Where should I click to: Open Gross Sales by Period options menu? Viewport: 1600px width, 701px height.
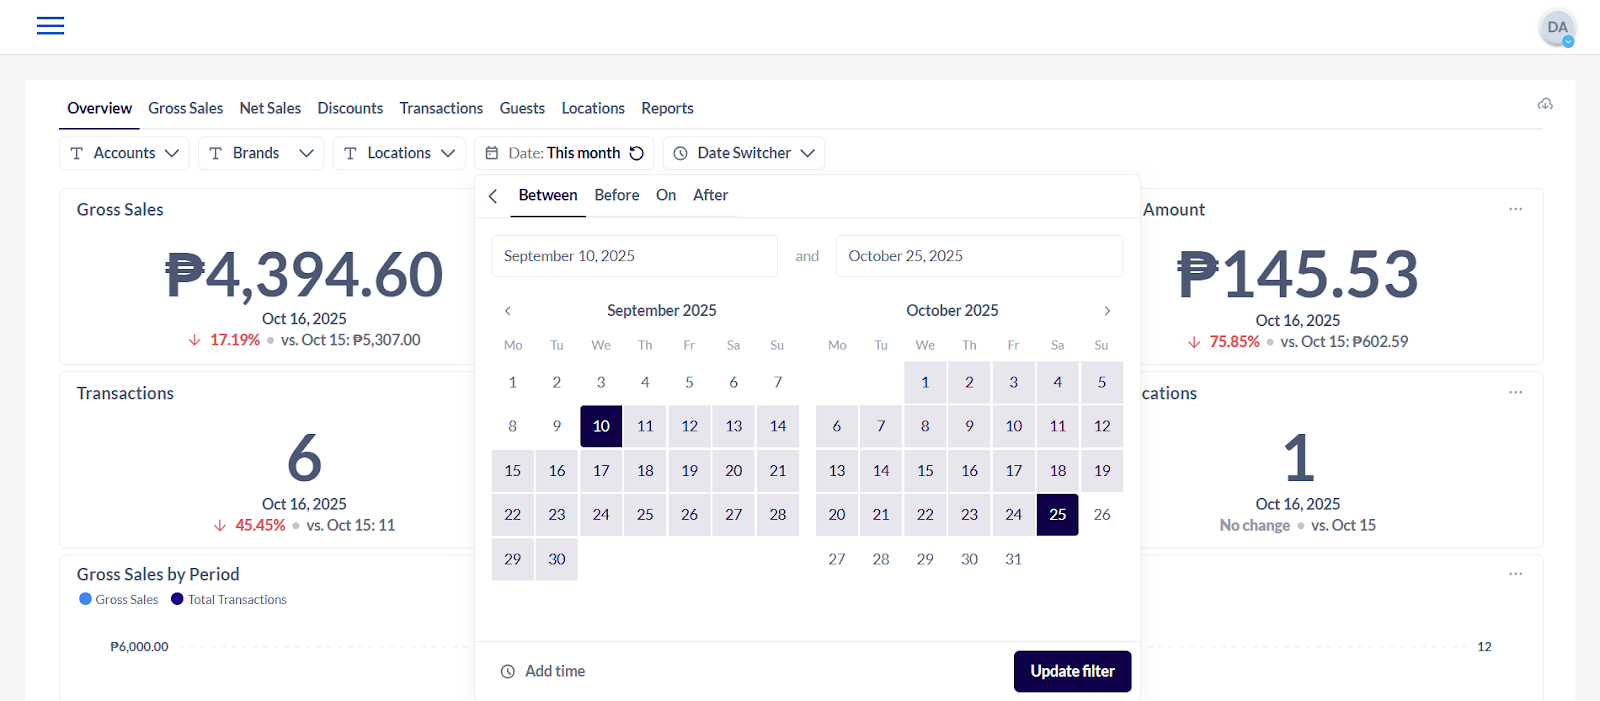pos(1516,574)
